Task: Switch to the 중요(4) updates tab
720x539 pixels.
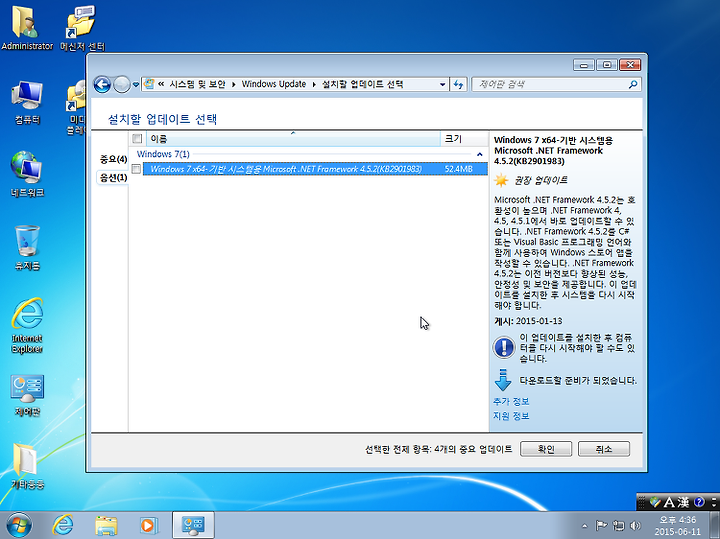Action: click(x=113, y=159)
